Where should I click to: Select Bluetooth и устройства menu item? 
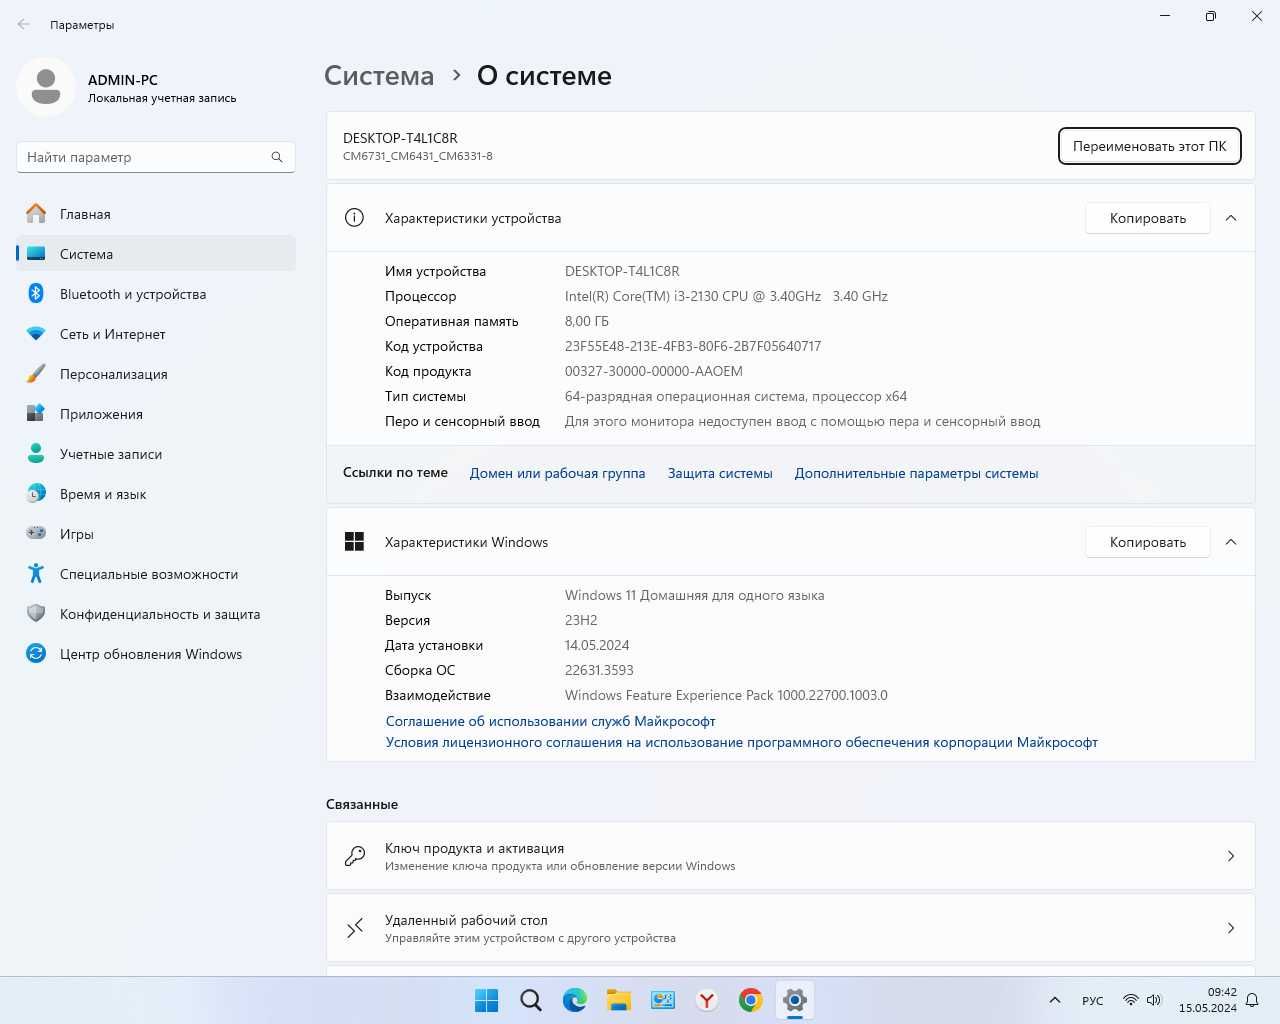[x=156, y=294]
